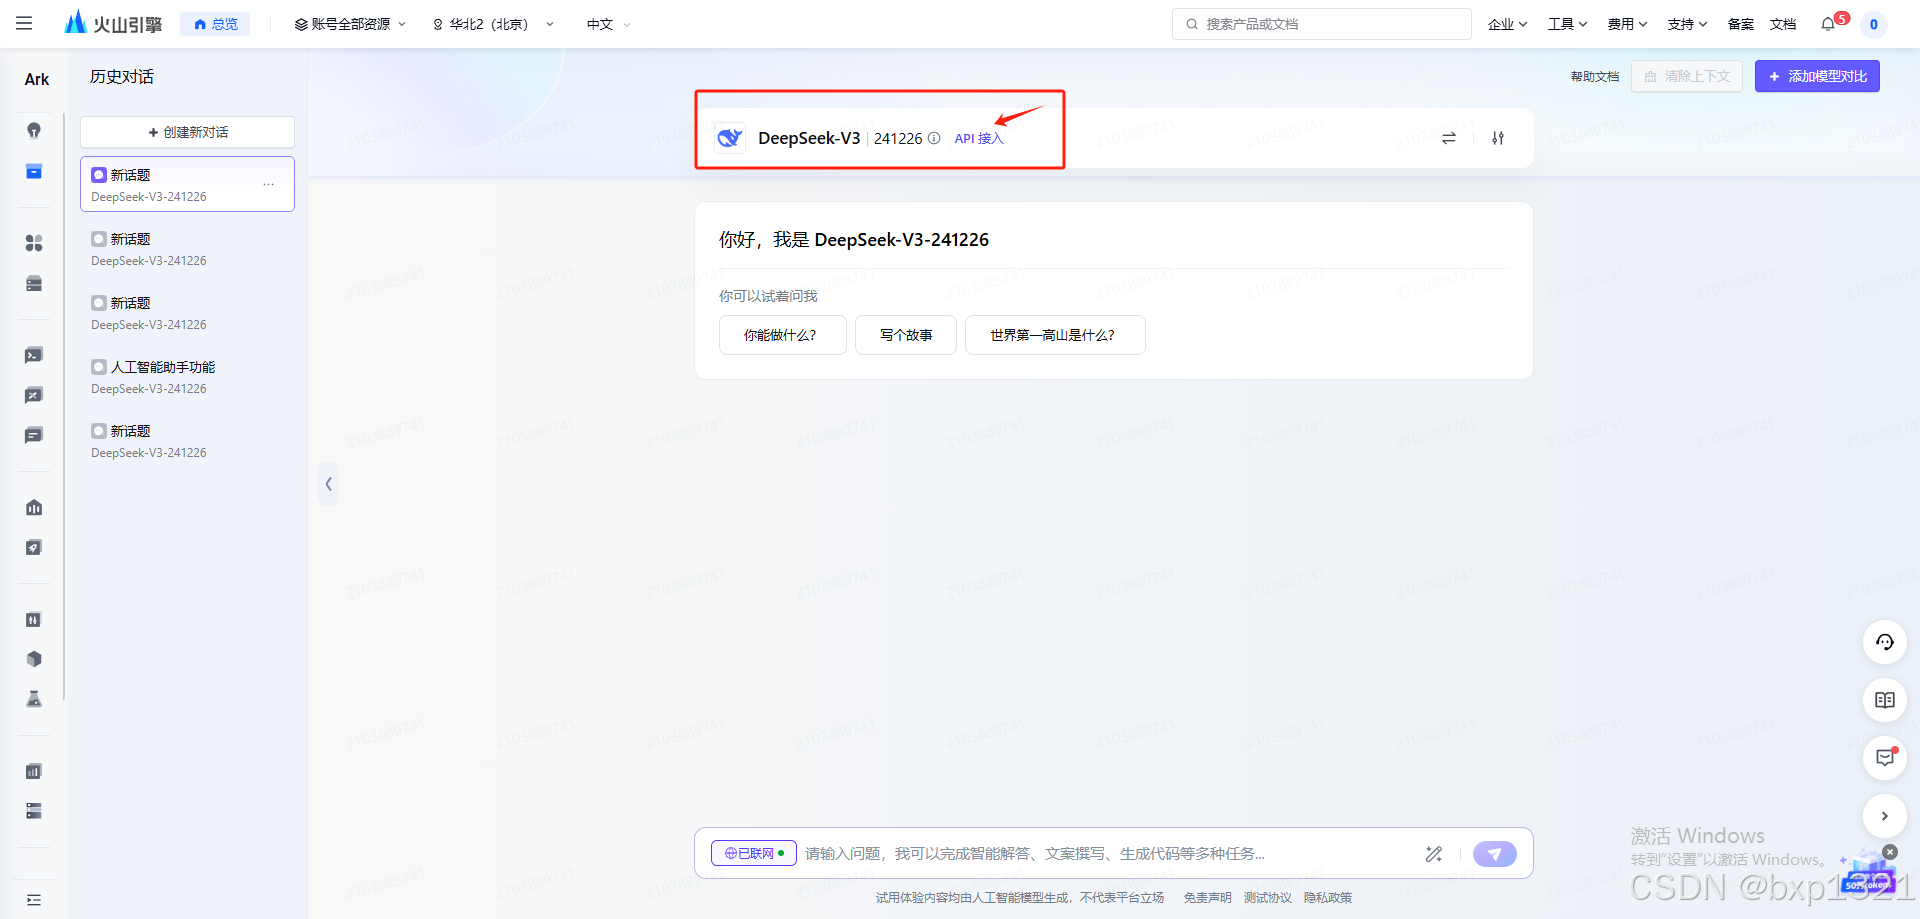Click the 你能做什么? suggestion
Screen dimensions: 1920x919
click(x=782, y=335)
